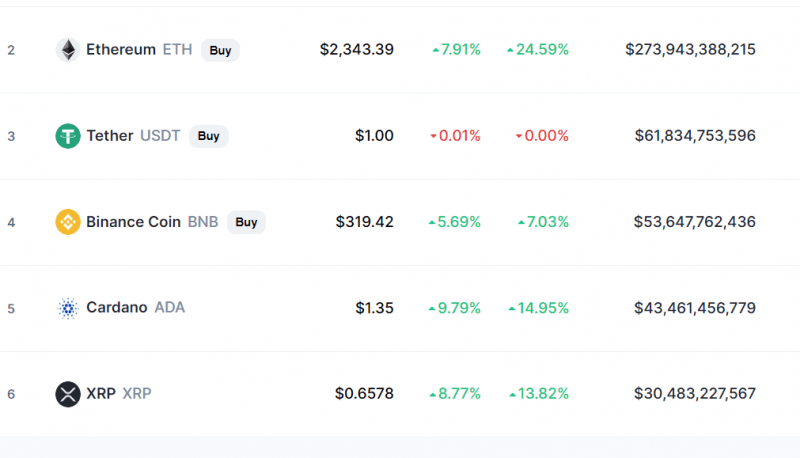Viewport: 800px width, 458px height.
Task: Click the Cardano dotted logo icon
Action: [x=68, y=308]
